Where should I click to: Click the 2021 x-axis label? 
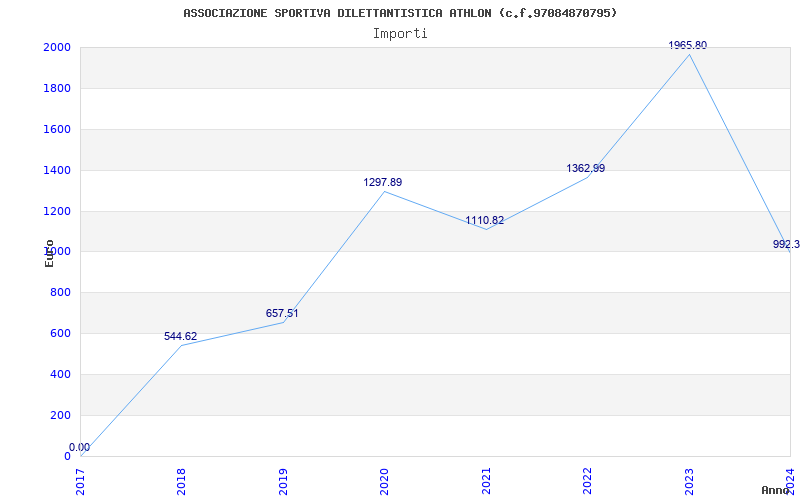click(486, 482)
